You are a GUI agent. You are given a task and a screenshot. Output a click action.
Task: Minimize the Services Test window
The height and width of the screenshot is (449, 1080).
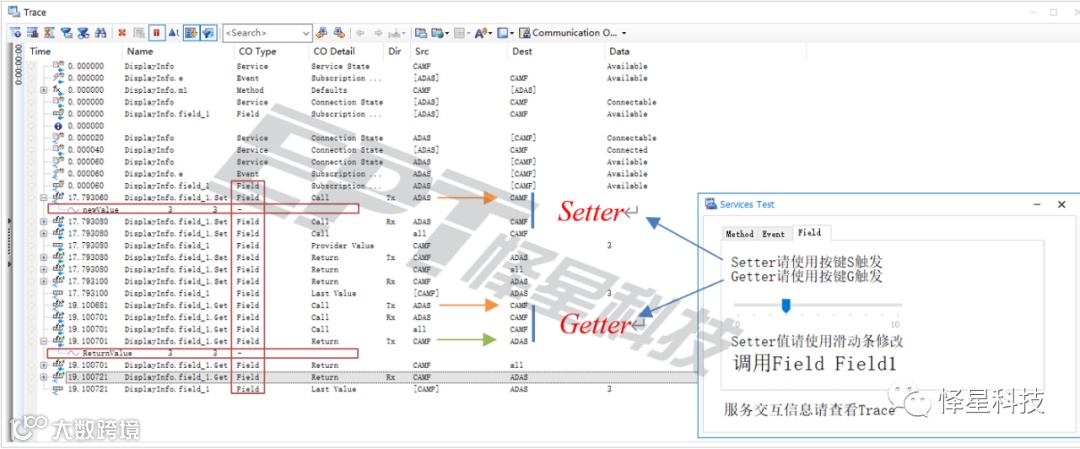tap(1036, 205)
